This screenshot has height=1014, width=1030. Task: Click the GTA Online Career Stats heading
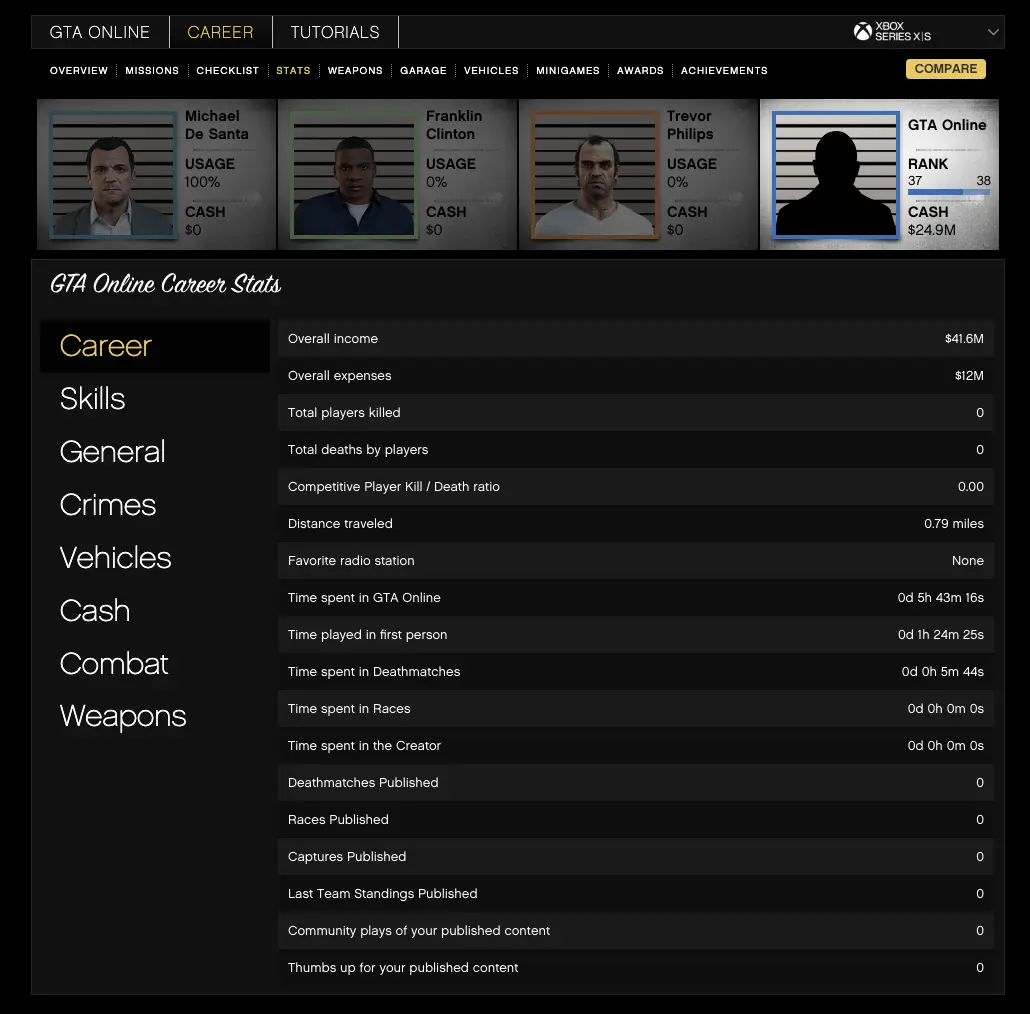point(166,284)
